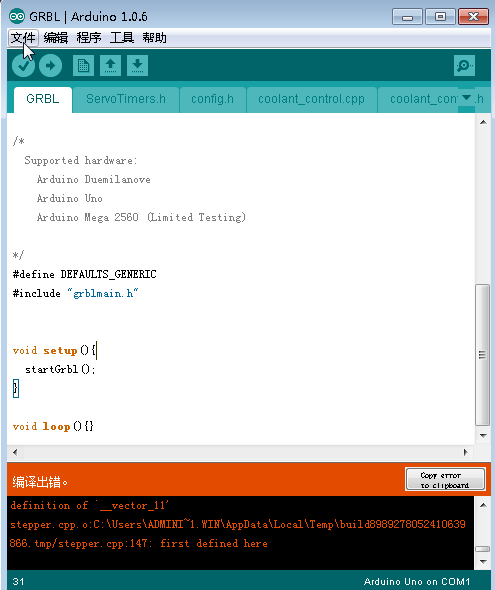The height and width of the screenshot is (590, 495).
Task: Click the "Arduino Uno" comment line
Action: pos(70,198)
